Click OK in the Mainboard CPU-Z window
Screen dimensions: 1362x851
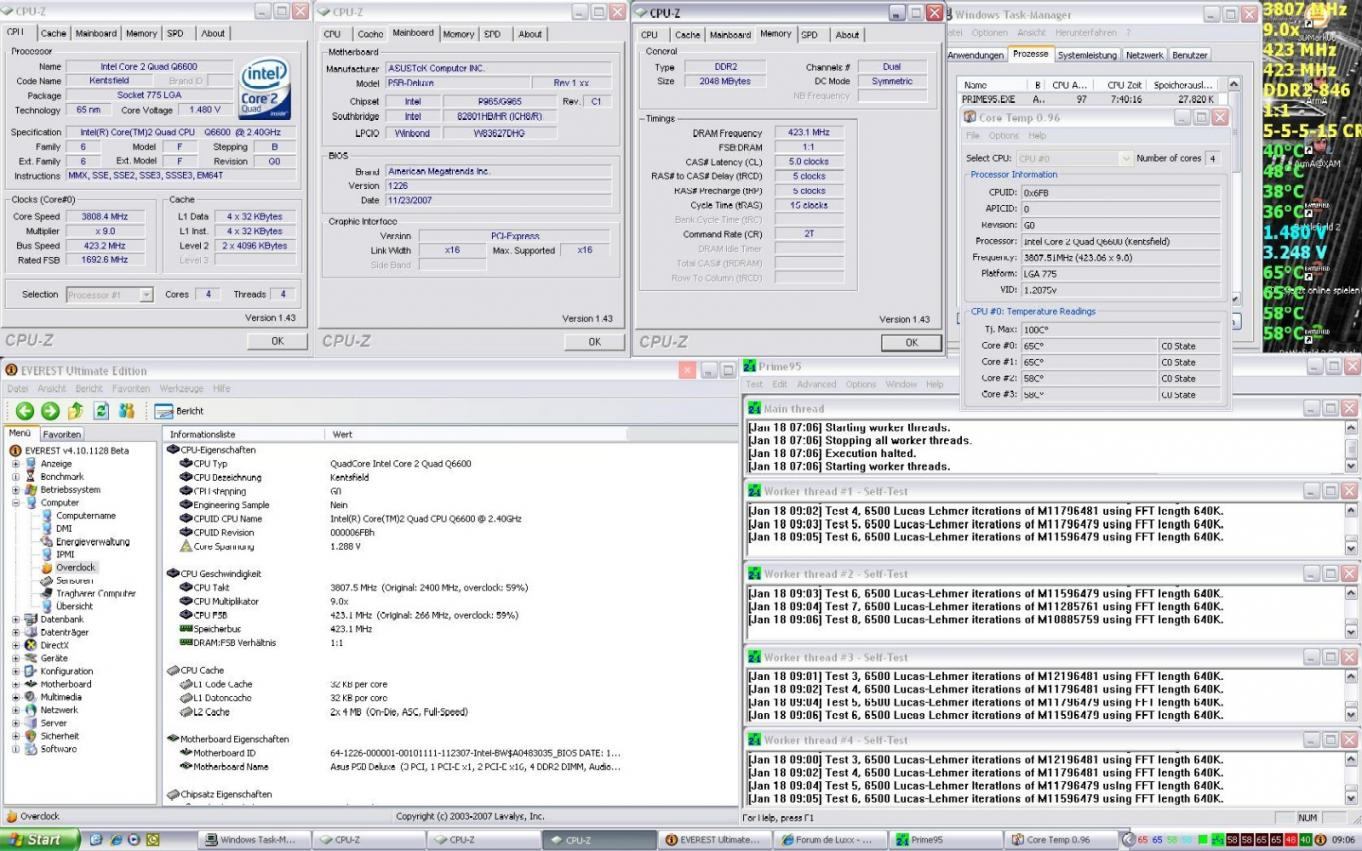click(x=594, y=342)
